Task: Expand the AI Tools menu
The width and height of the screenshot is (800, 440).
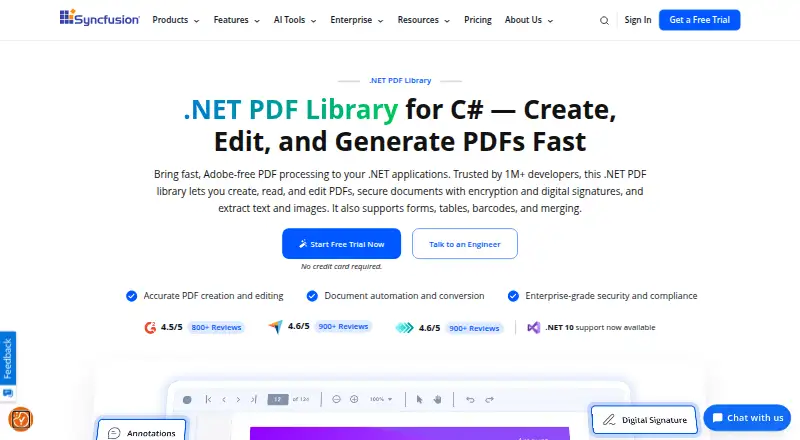Action: [x=295, y=20]
